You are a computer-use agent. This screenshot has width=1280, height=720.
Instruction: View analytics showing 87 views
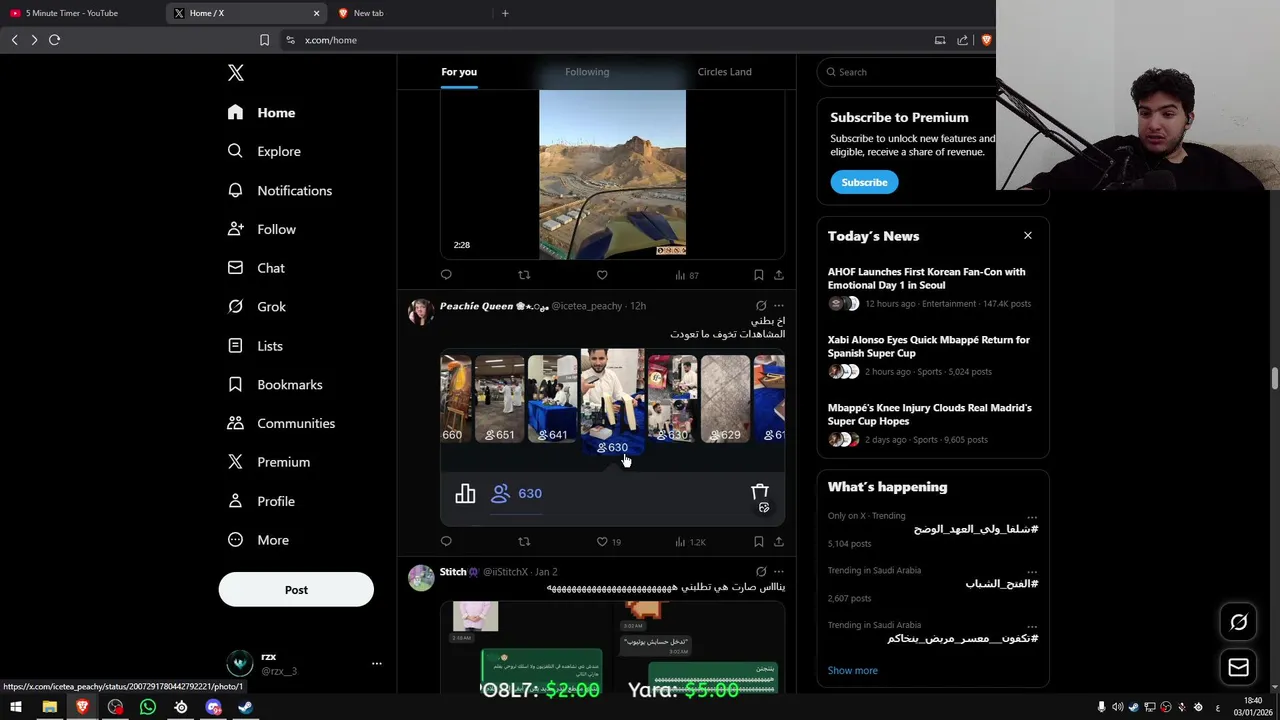tap(686, 275)
